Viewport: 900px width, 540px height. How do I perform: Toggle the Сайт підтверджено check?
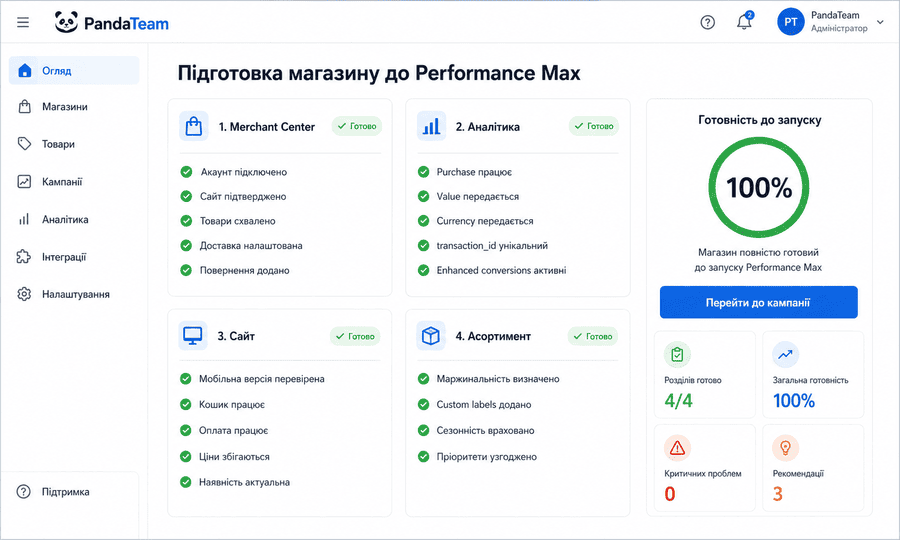click(x=186, y=196)
